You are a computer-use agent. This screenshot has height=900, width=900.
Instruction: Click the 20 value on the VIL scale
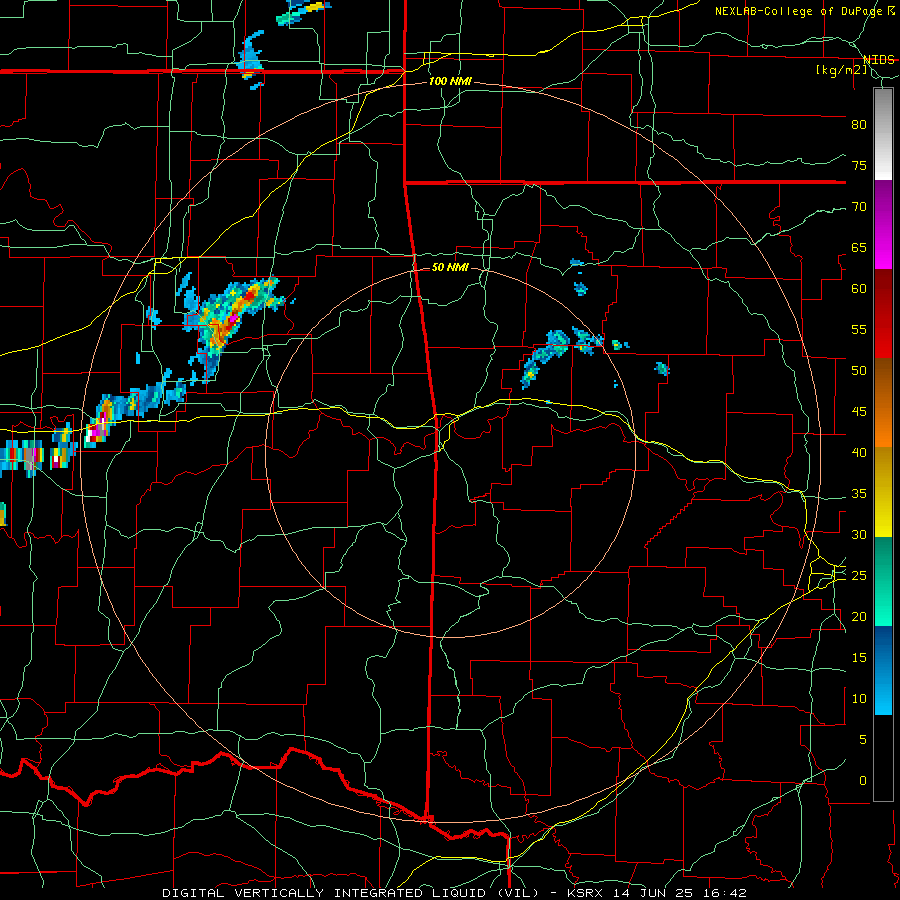coord(859,617)
